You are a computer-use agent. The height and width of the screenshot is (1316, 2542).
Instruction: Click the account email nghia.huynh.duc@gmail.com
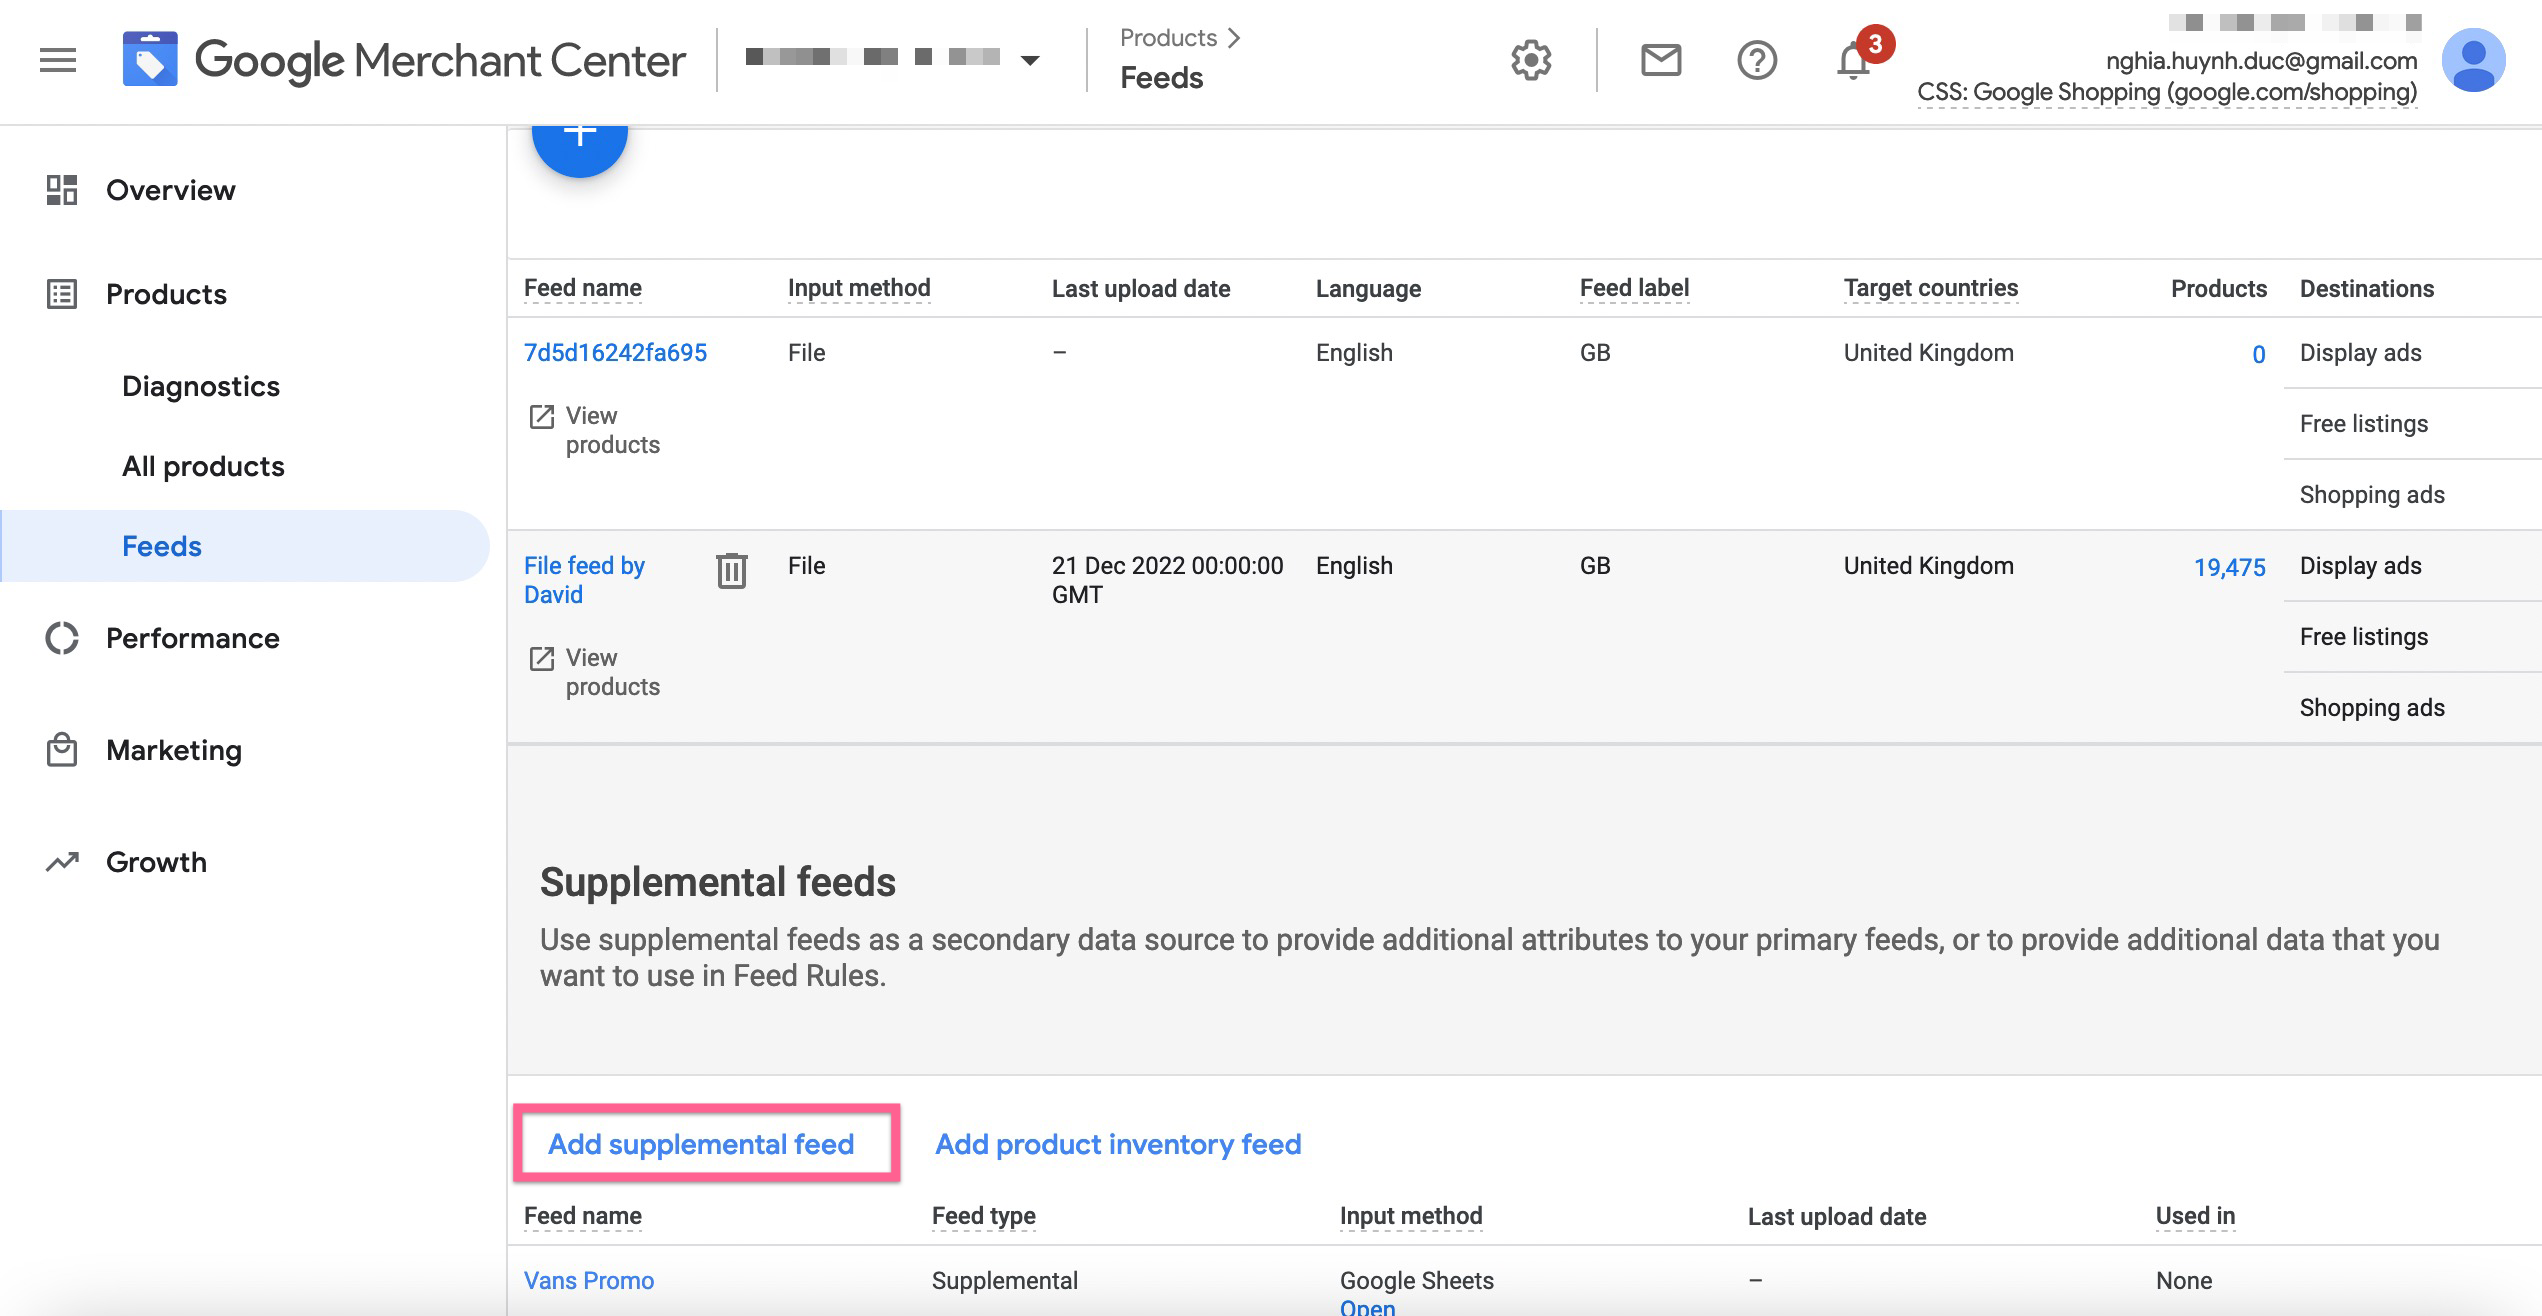pos(2262,61)
